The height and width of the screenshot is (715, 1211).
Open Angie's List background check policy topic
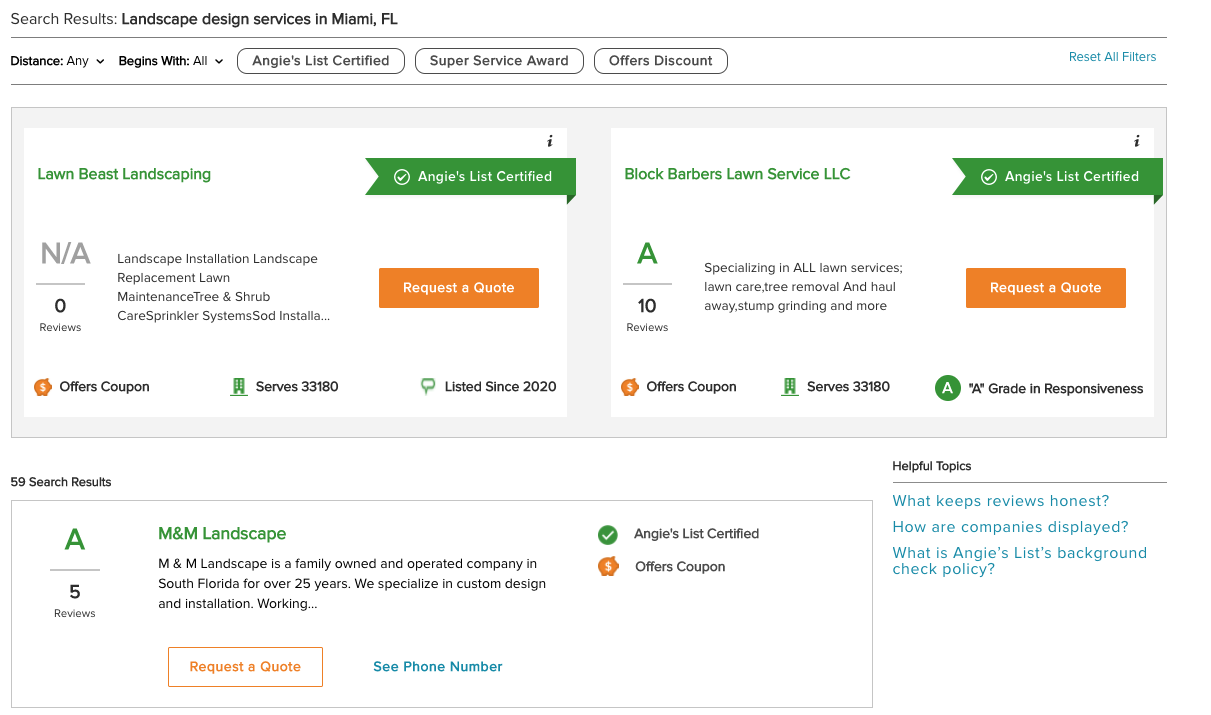[x=1019, y=561]
